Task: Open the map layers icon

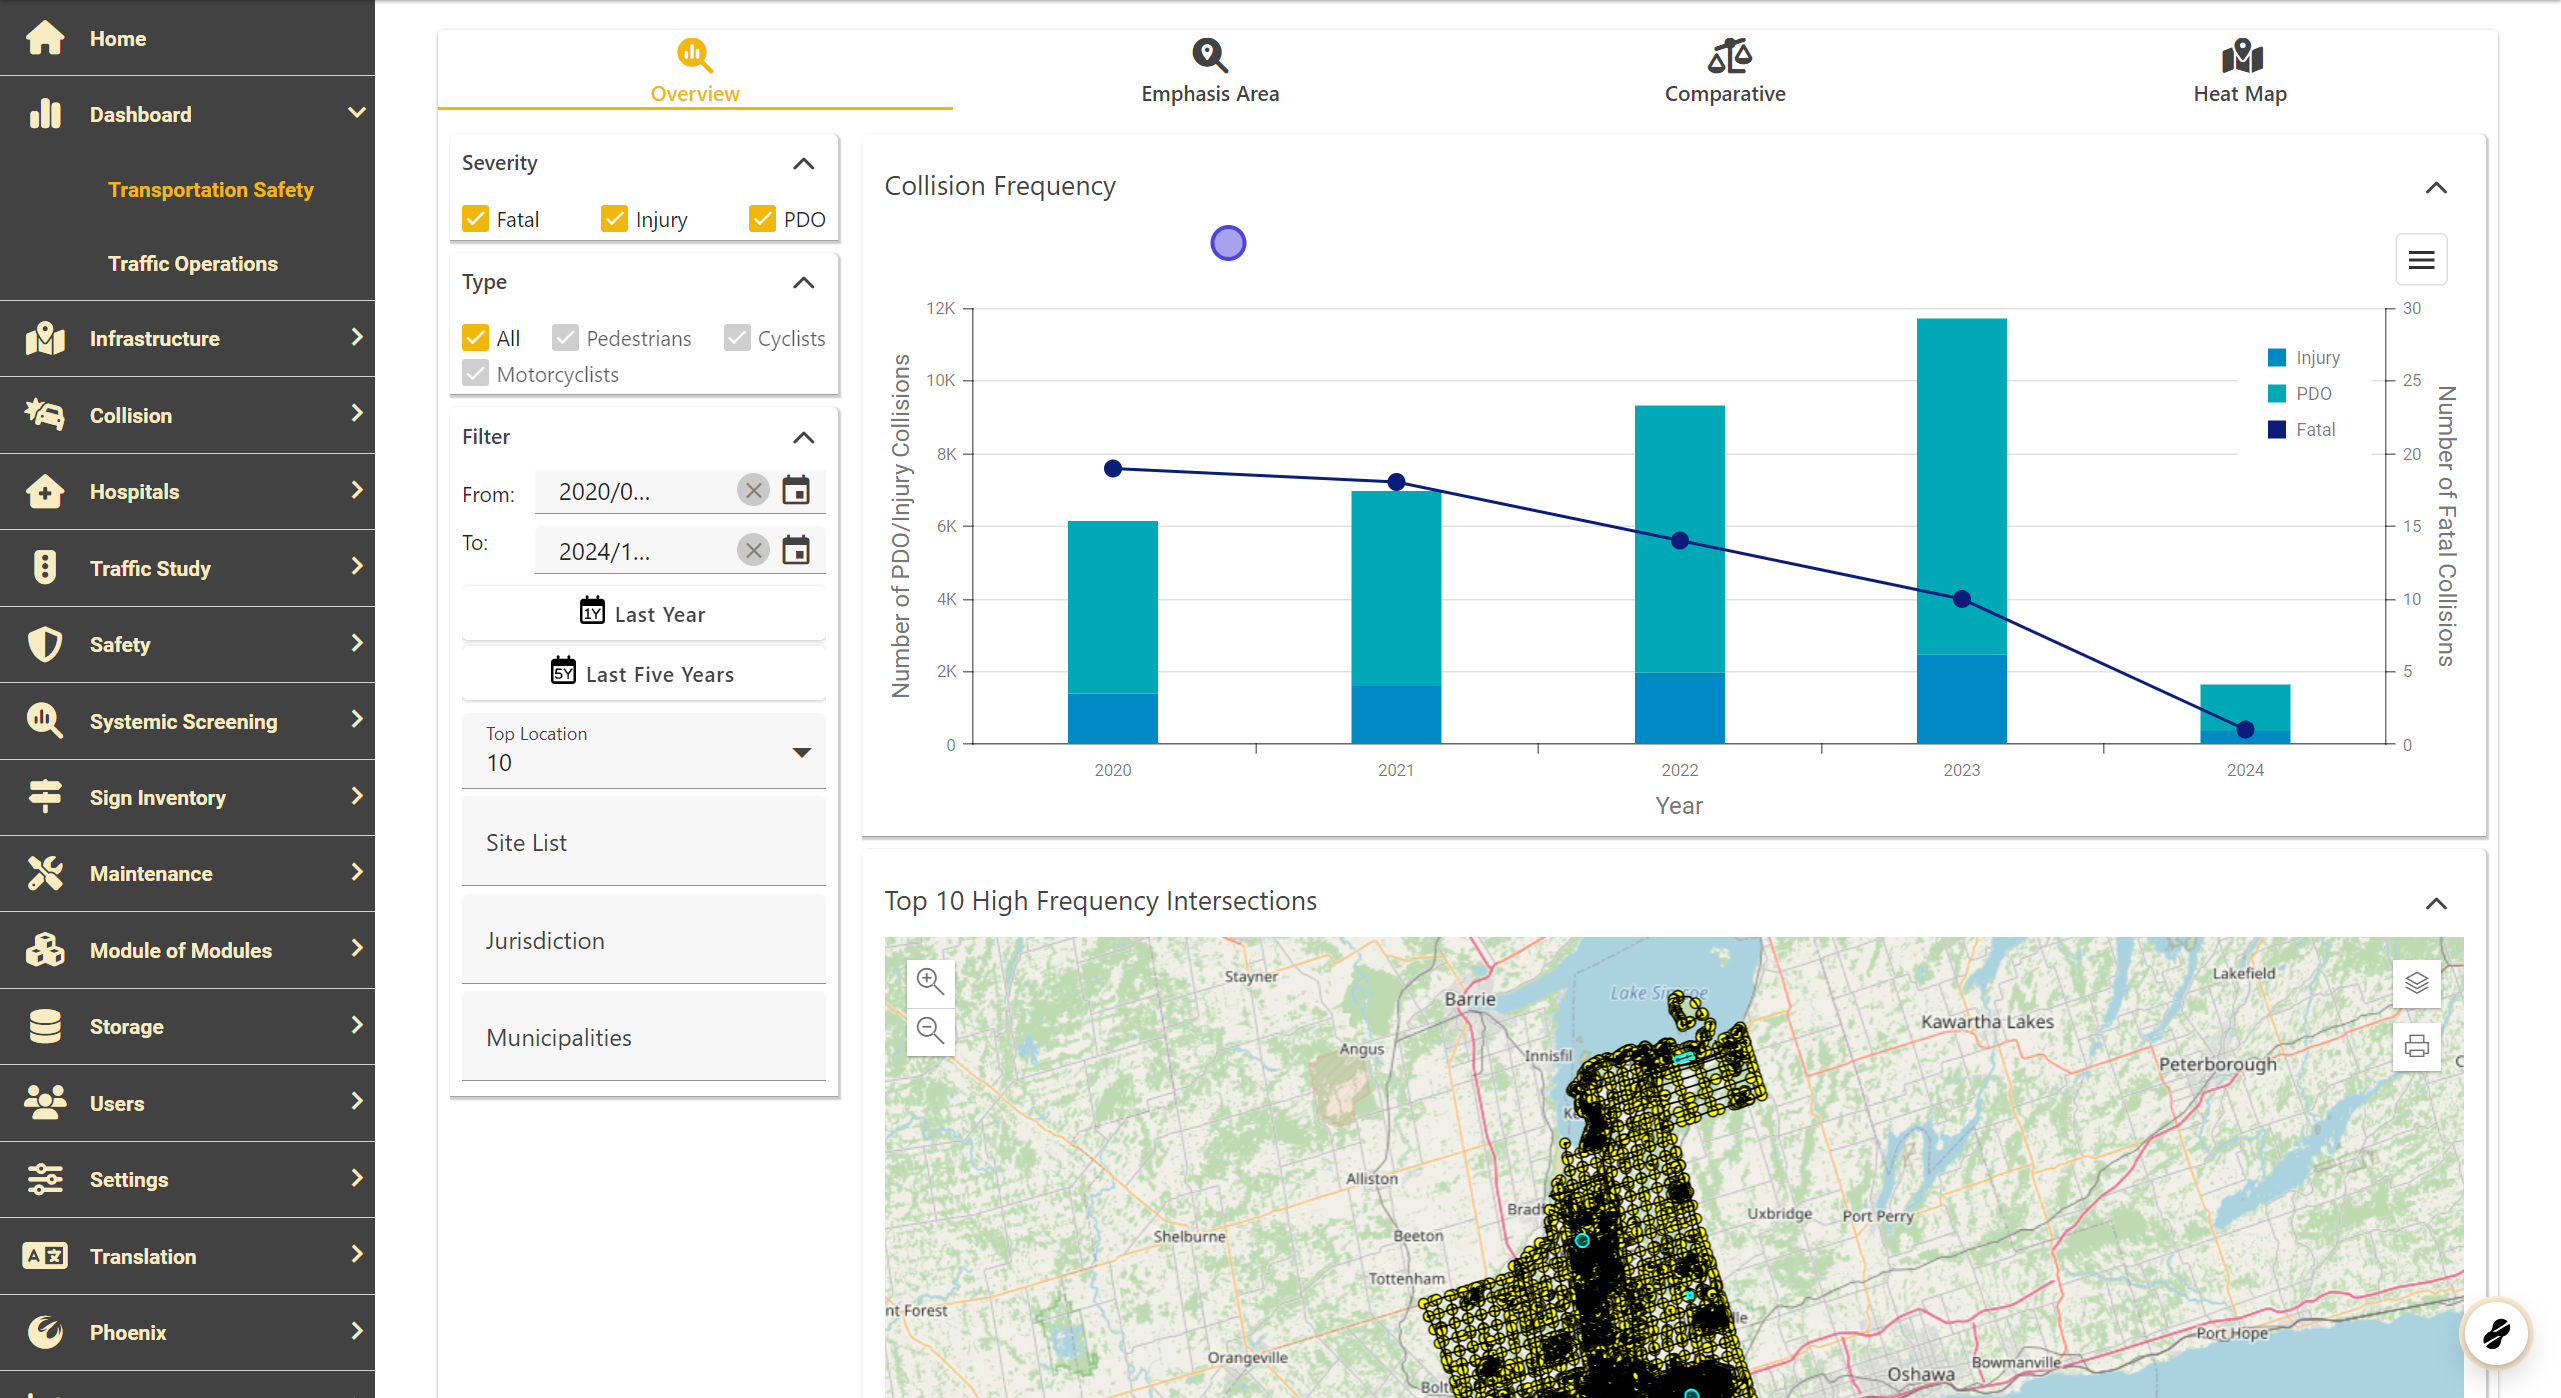Action: (x=2416, y=983)
